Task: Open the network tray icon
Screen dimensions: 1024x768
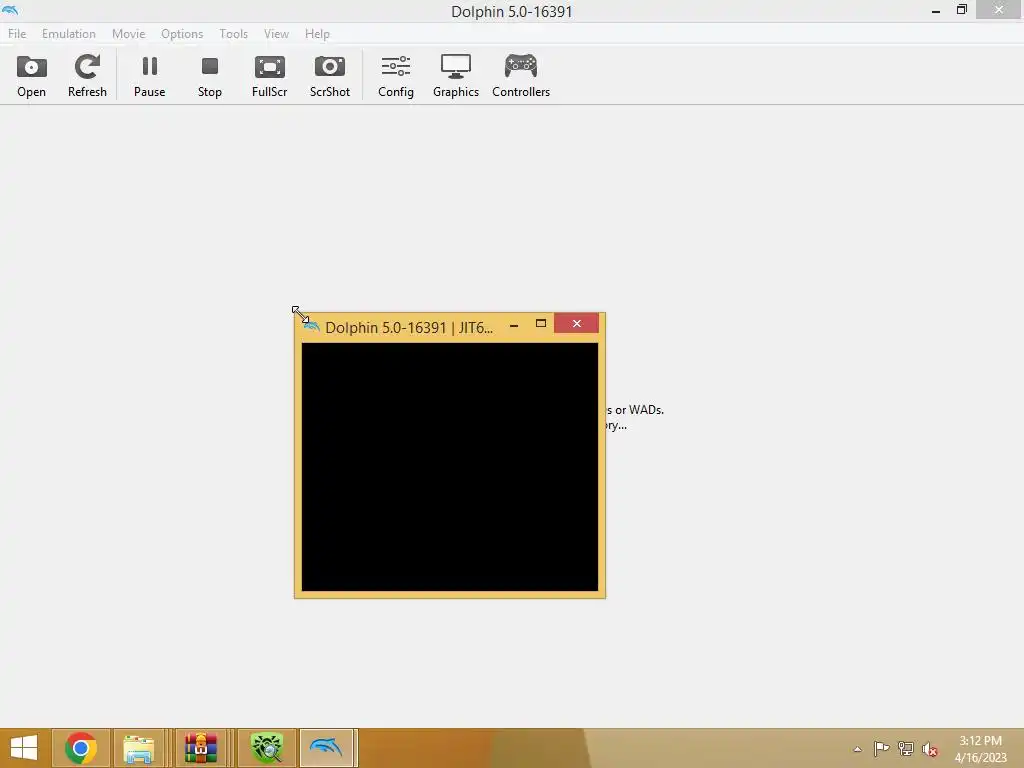Action: (x=906, y=748)
